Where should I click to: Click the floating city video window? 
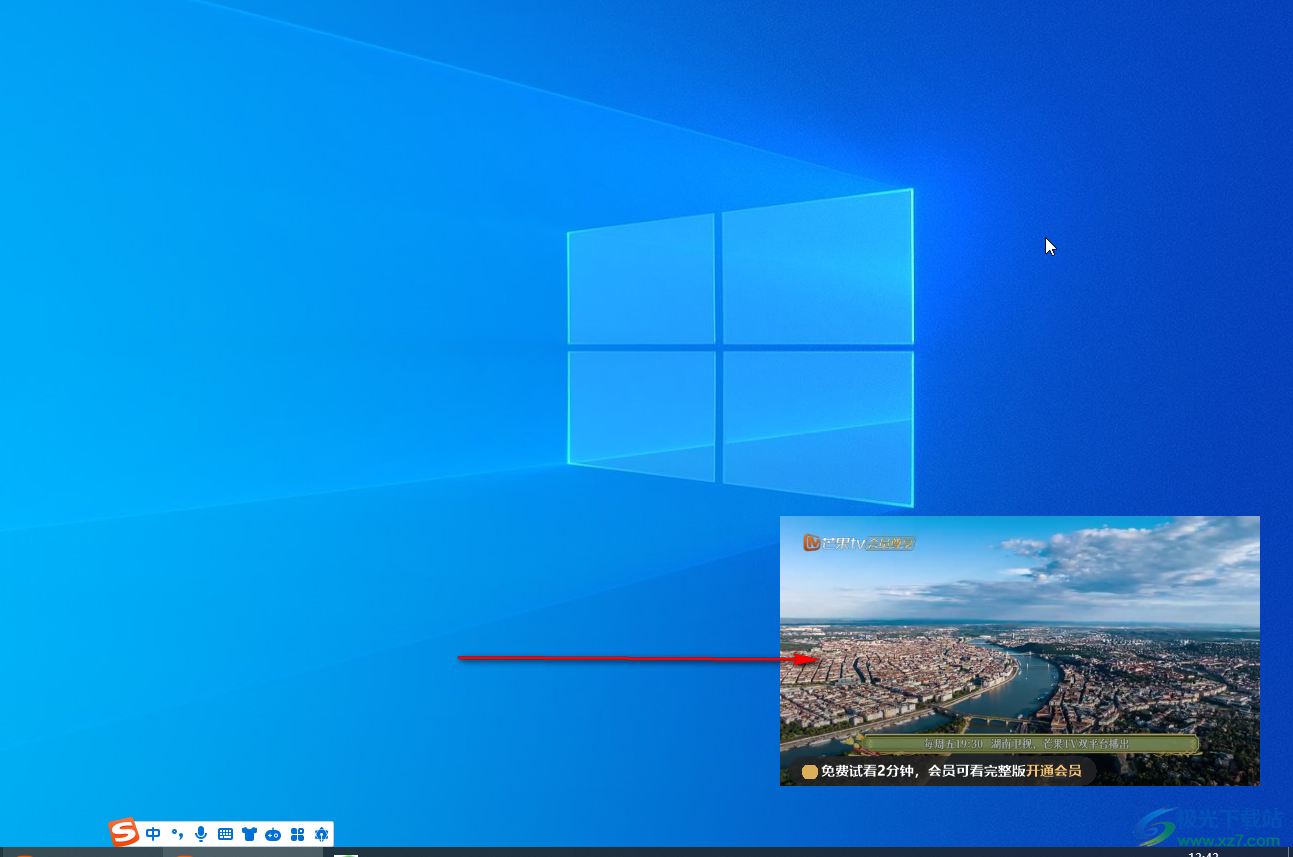point(1019,650)
